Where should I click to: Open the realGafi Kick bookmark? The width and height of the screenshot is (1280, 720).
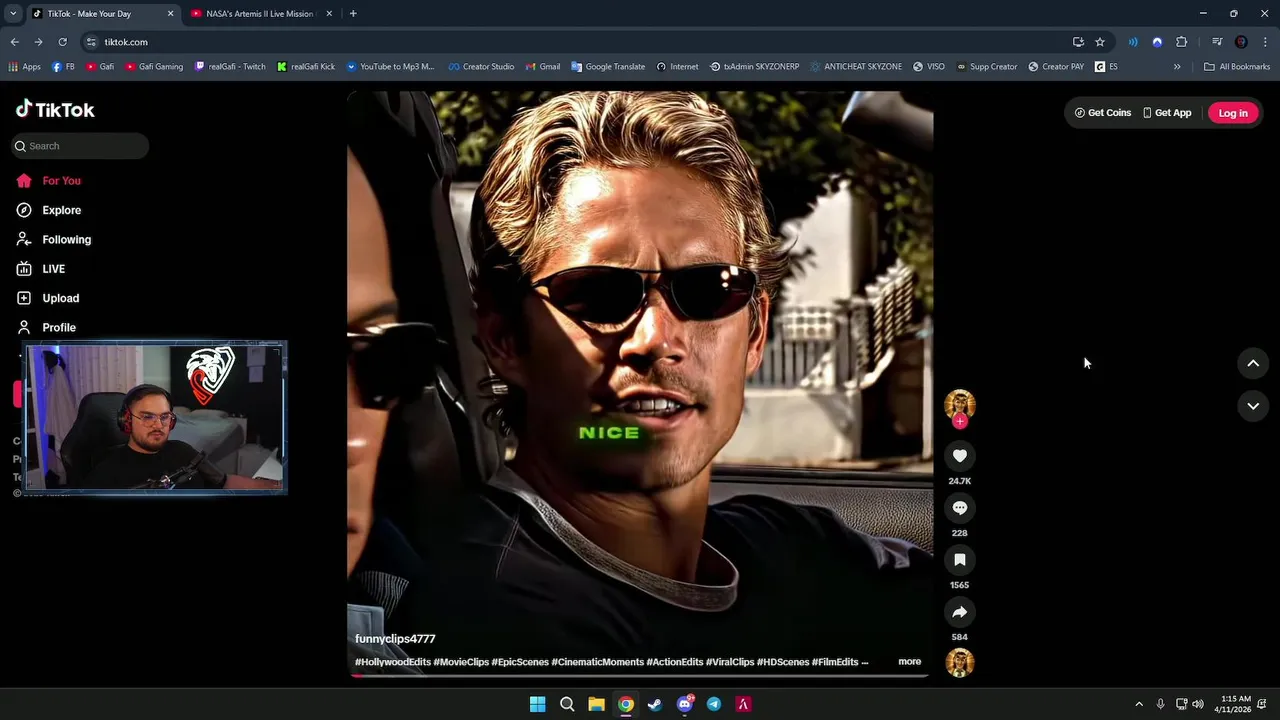306,67
